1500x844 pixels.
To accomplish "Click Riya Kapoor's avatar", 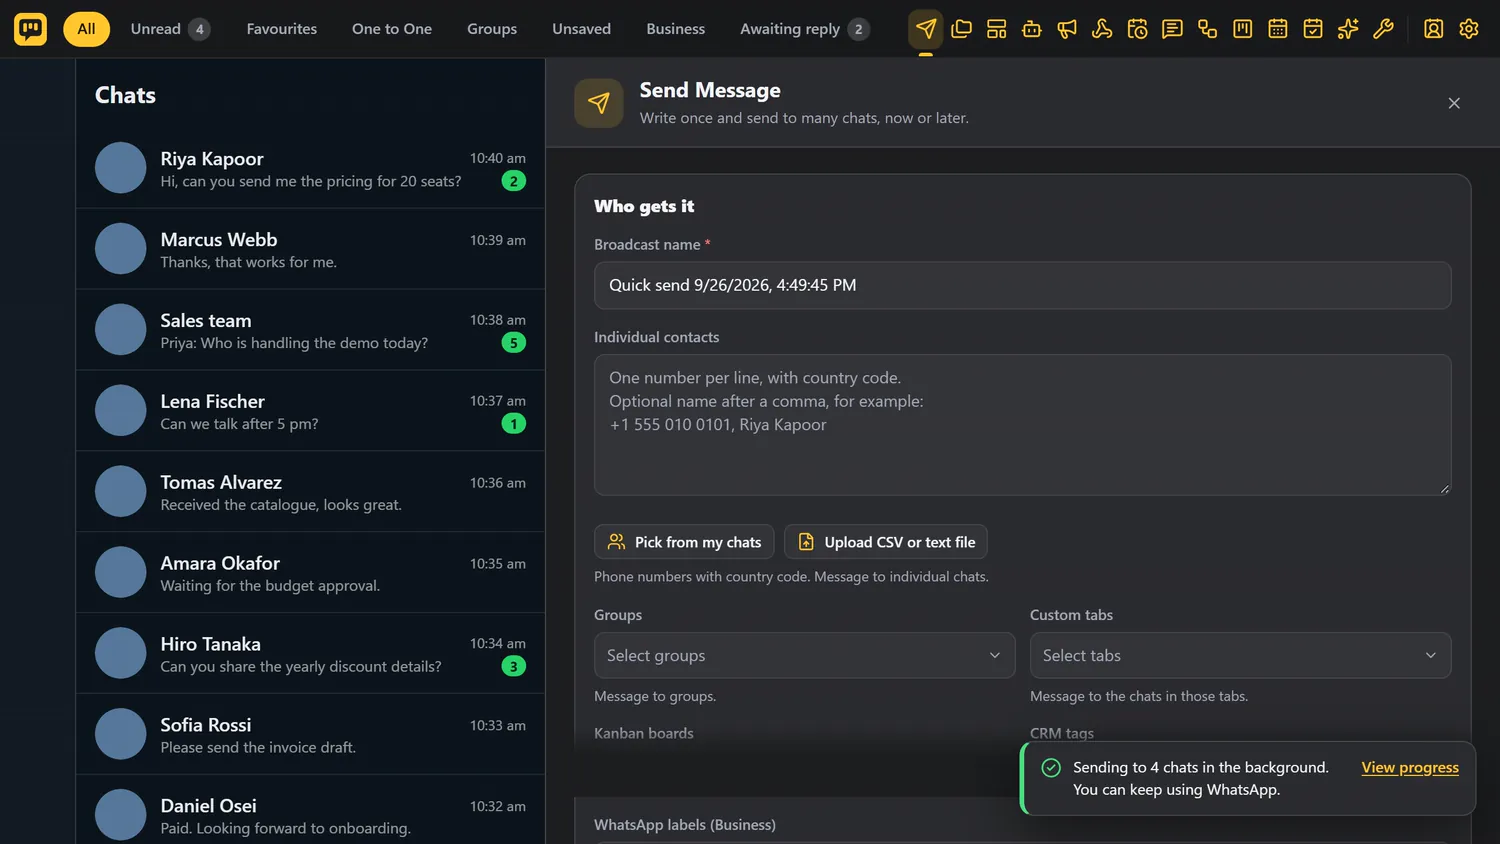I will [121, 168].
